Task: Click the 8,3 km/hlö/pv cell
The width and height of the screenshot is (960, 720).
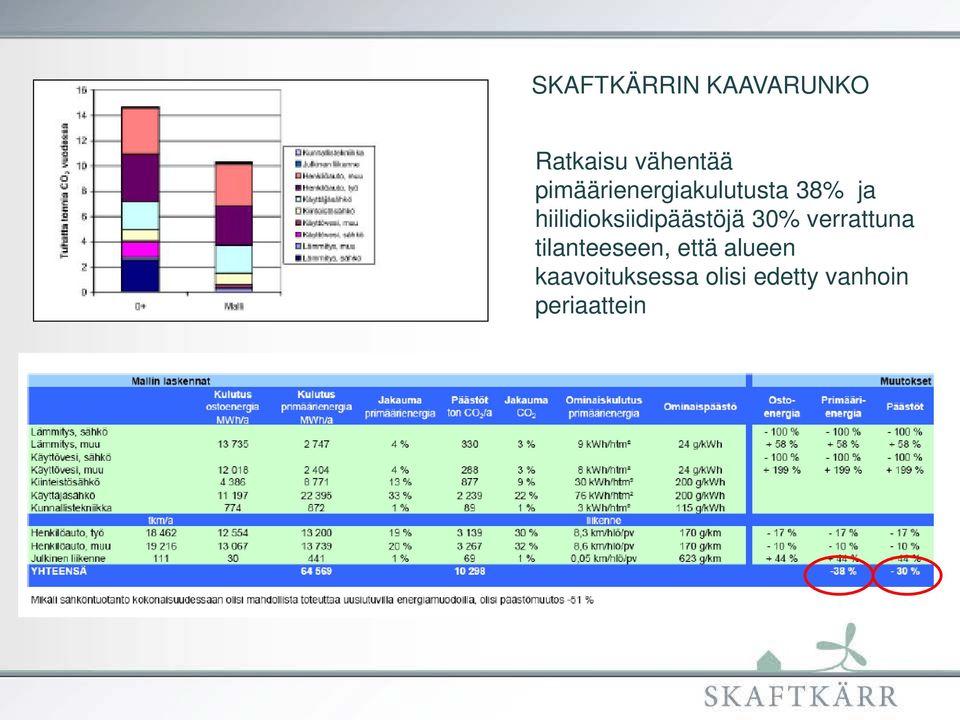Action: coord(604,533)
